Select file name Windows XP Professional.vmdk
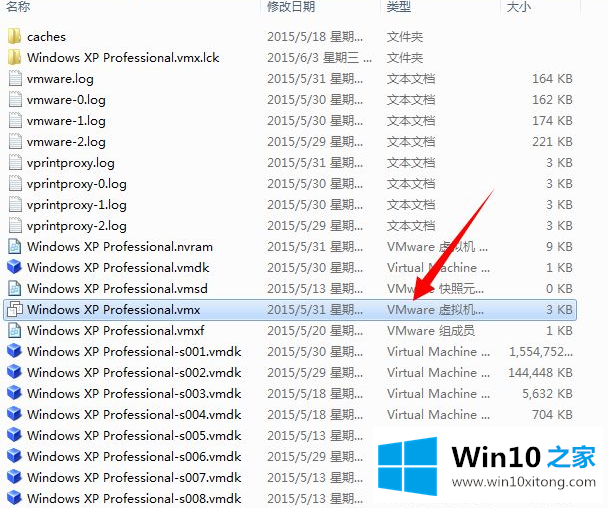608x508 pixels. tap(118, 268)
